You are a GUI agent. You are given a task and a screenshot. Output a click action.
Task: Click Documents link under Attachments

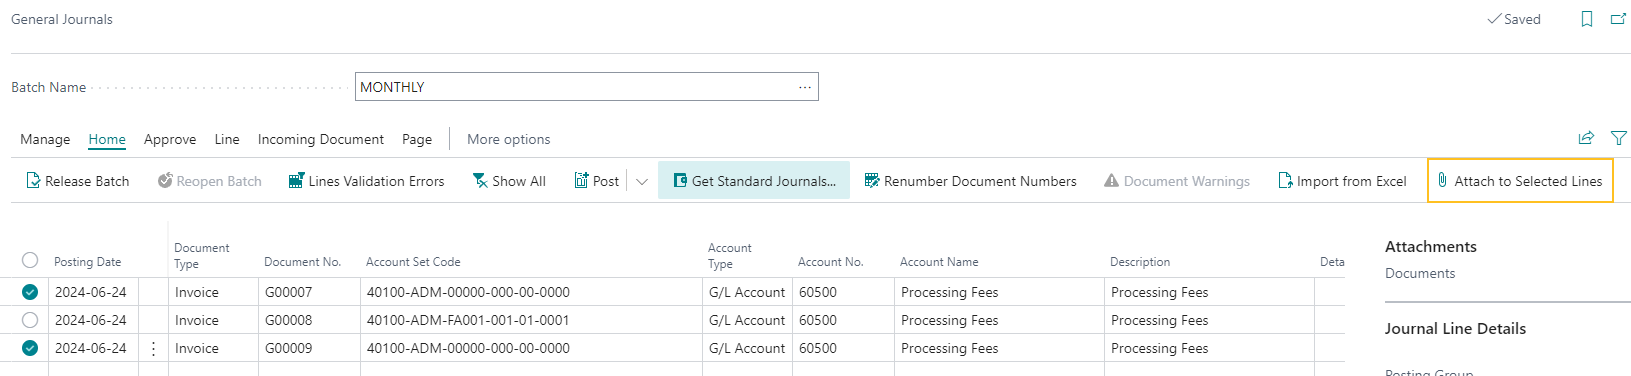[1420, 273]
